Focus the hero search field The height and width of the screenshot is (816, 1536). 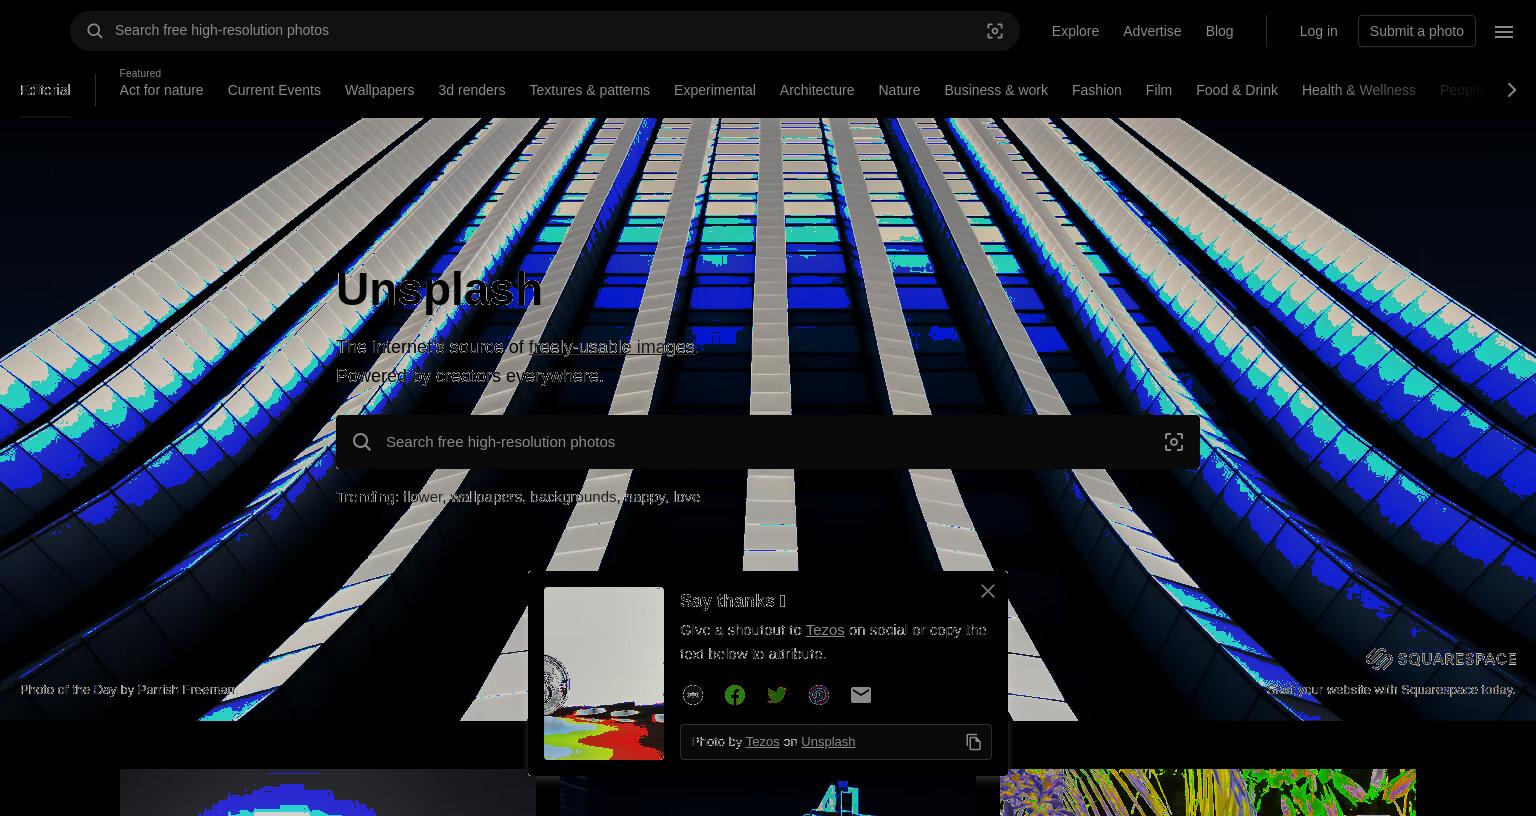pyautogui.click(x=768, y=442)
